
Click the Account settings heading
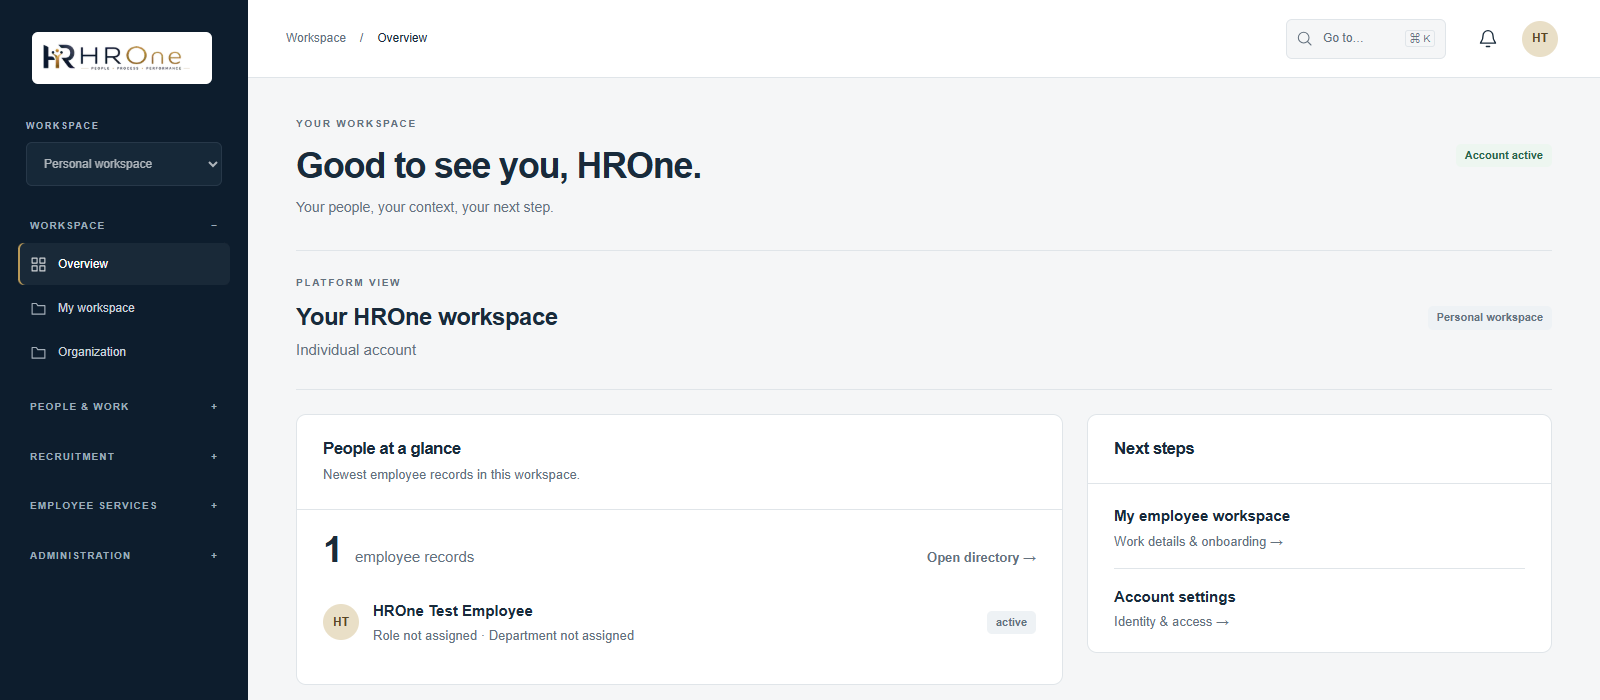(x=1175, y=597)
